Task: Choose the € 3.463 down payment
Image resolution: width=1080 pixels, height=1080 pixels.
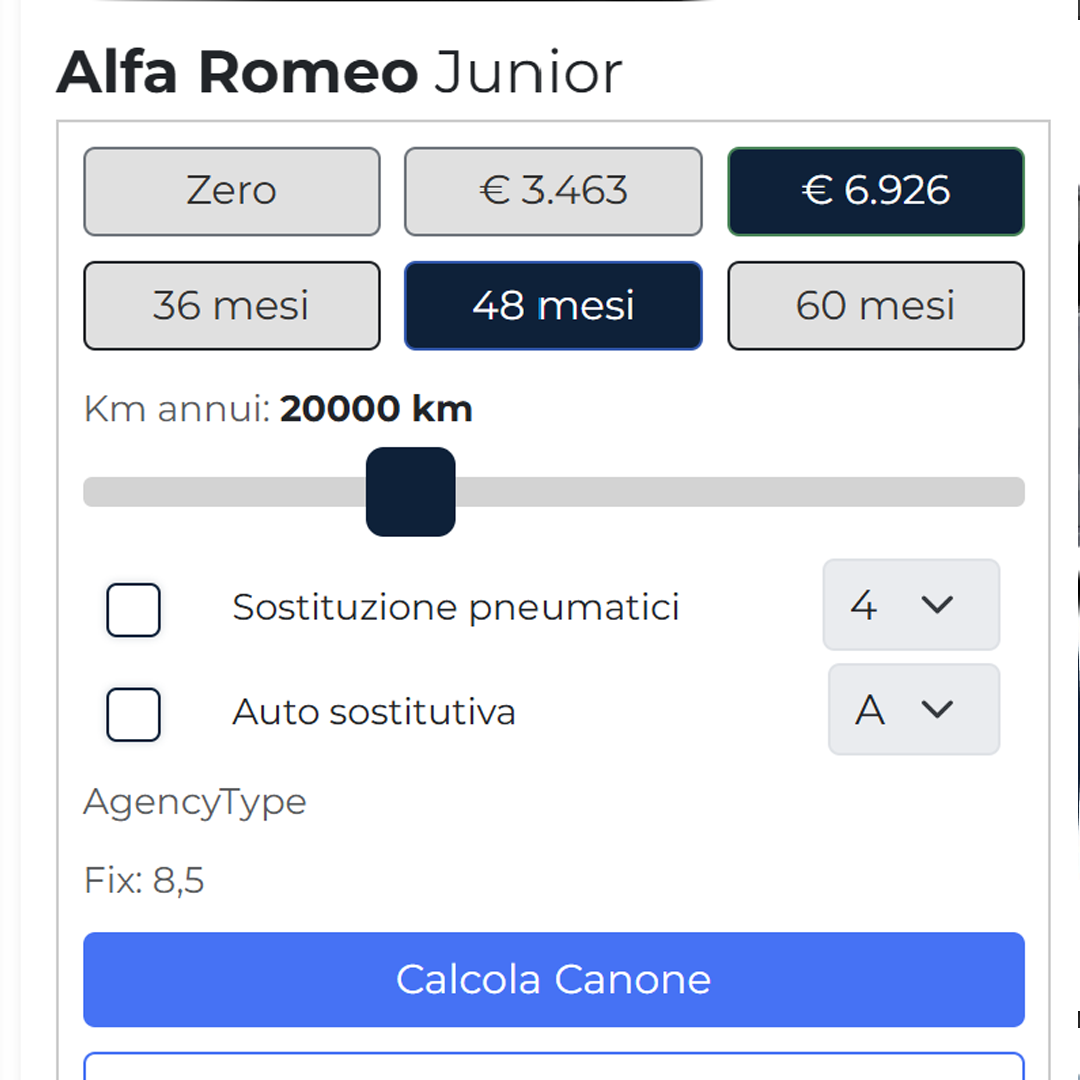Action: tap(553, 191)
